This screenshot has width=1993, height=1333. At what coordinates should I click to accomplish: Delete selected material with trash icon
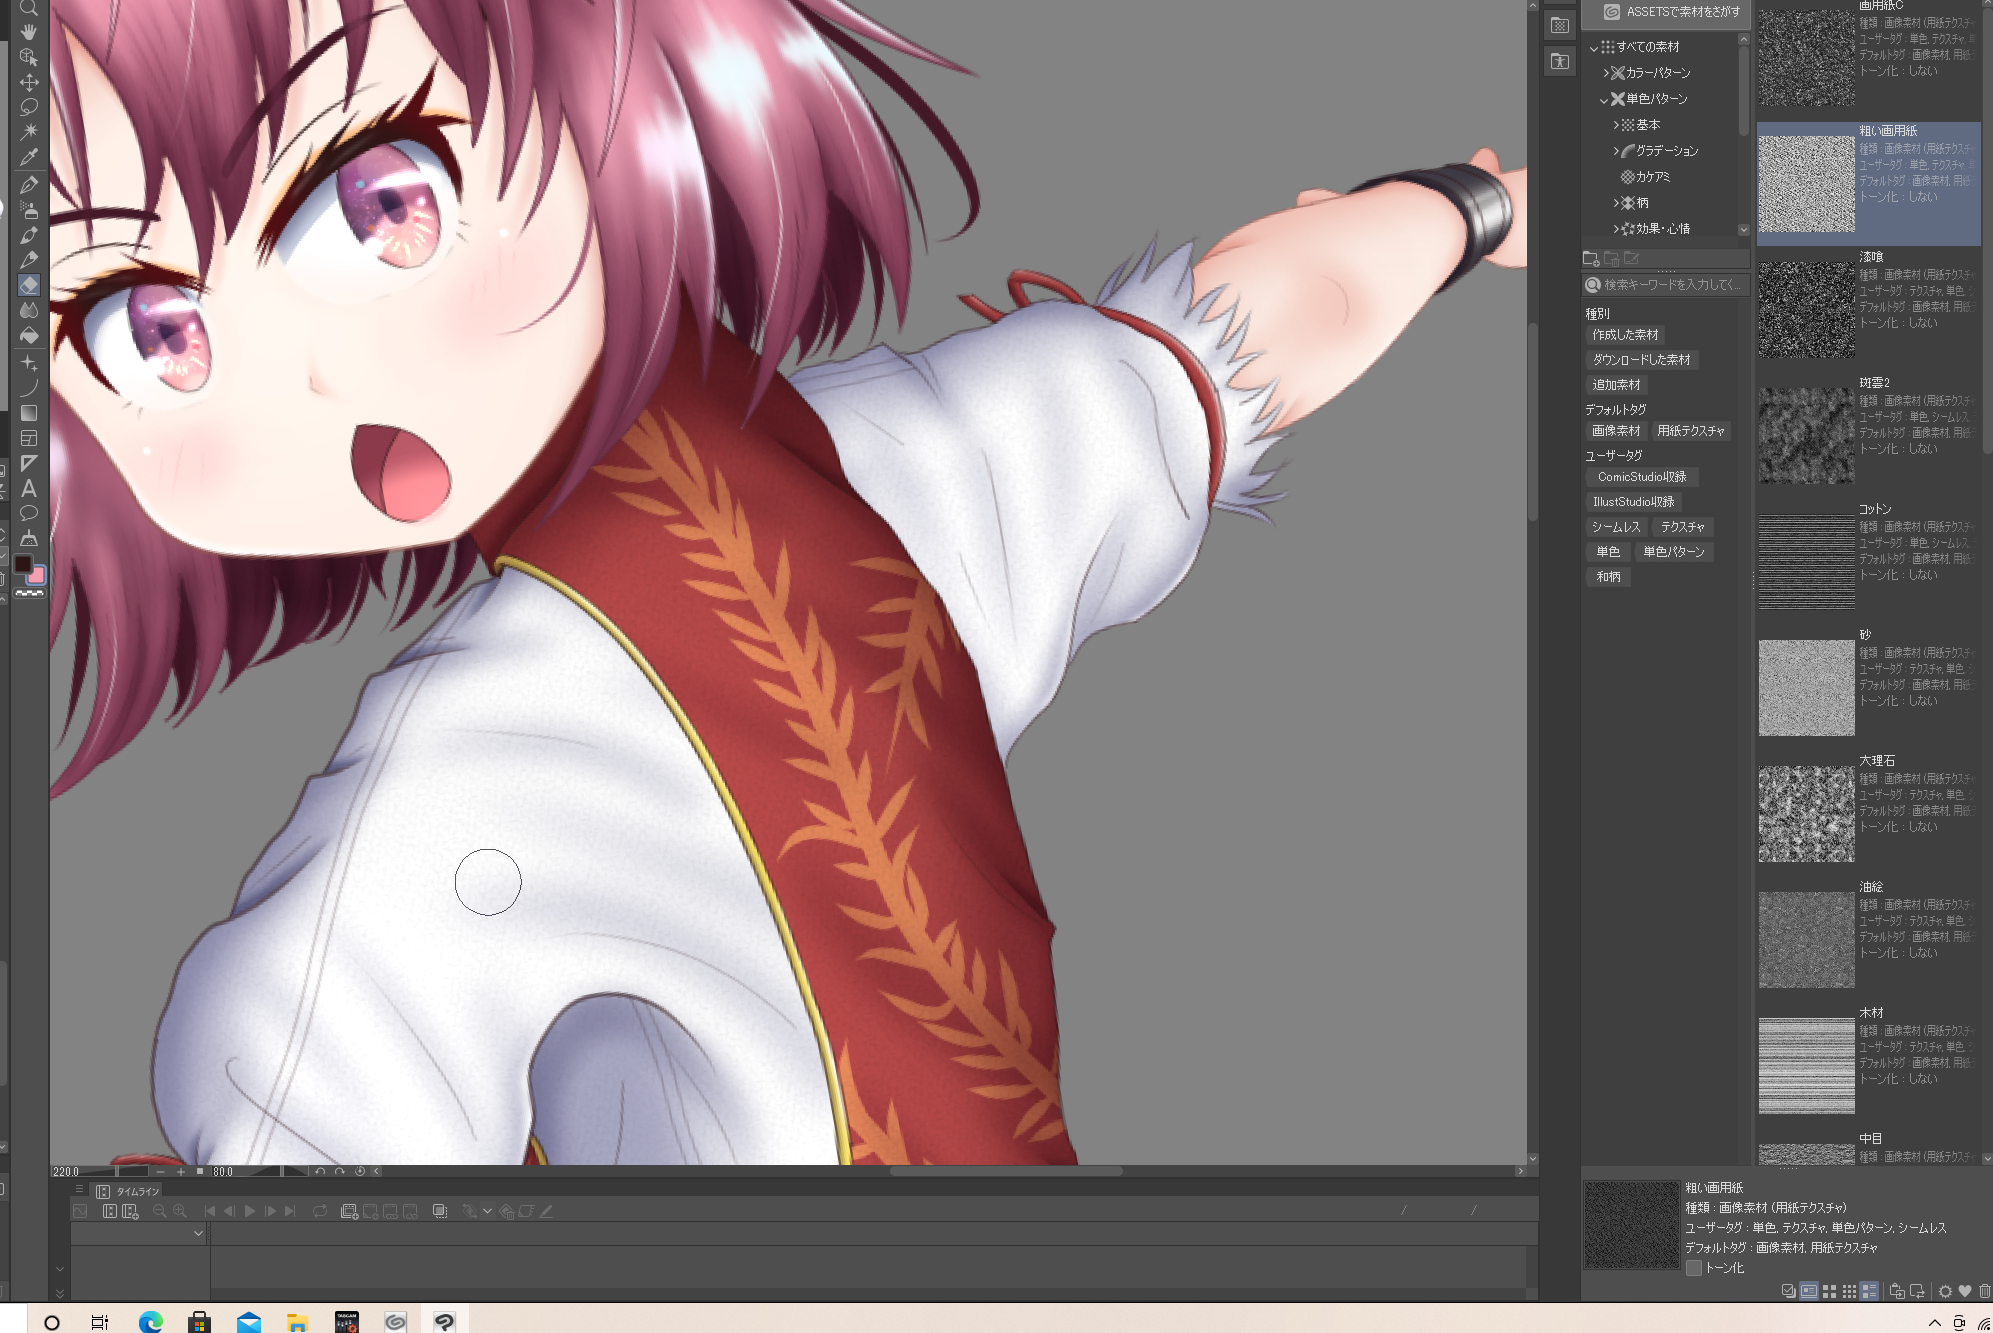pyautogui.click(x=1984, y=1291)
